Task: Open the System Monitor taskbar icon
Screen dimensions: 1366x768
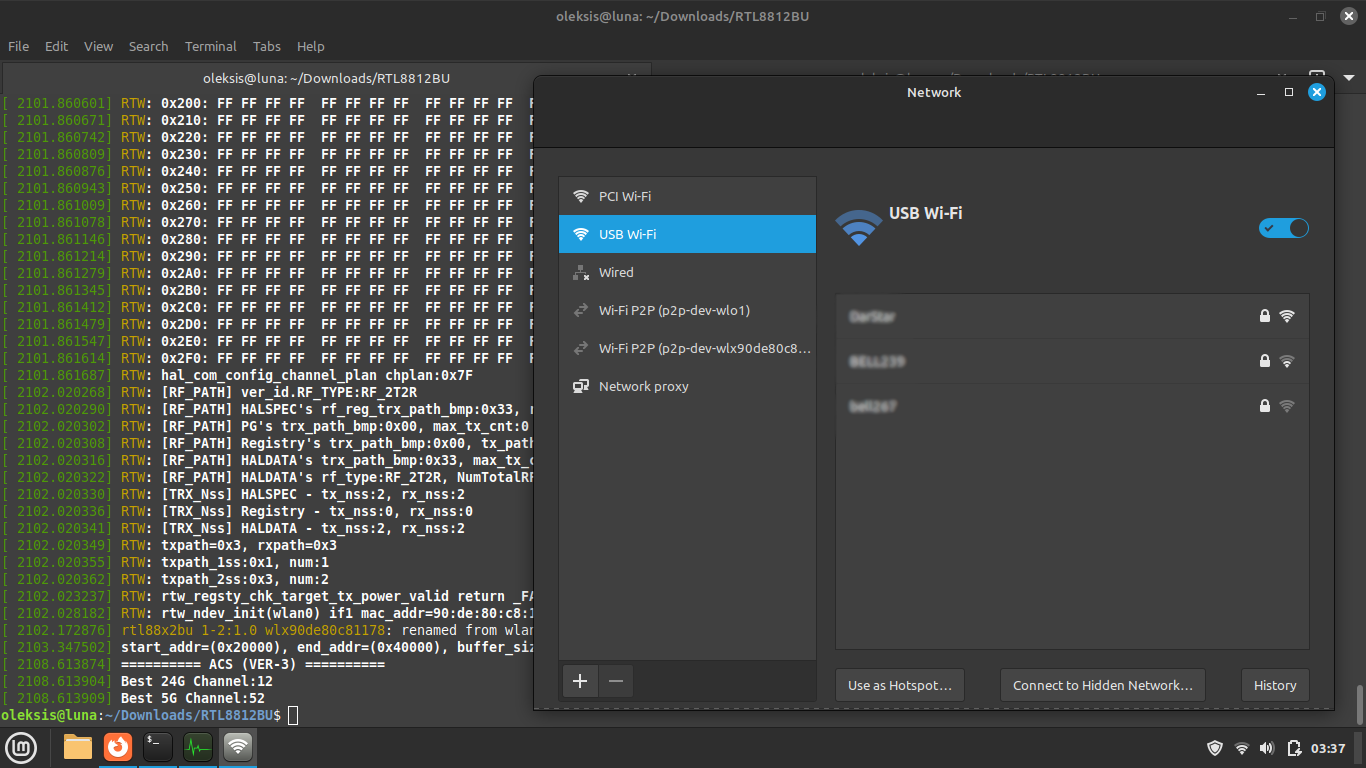Action: pos(197,747)
